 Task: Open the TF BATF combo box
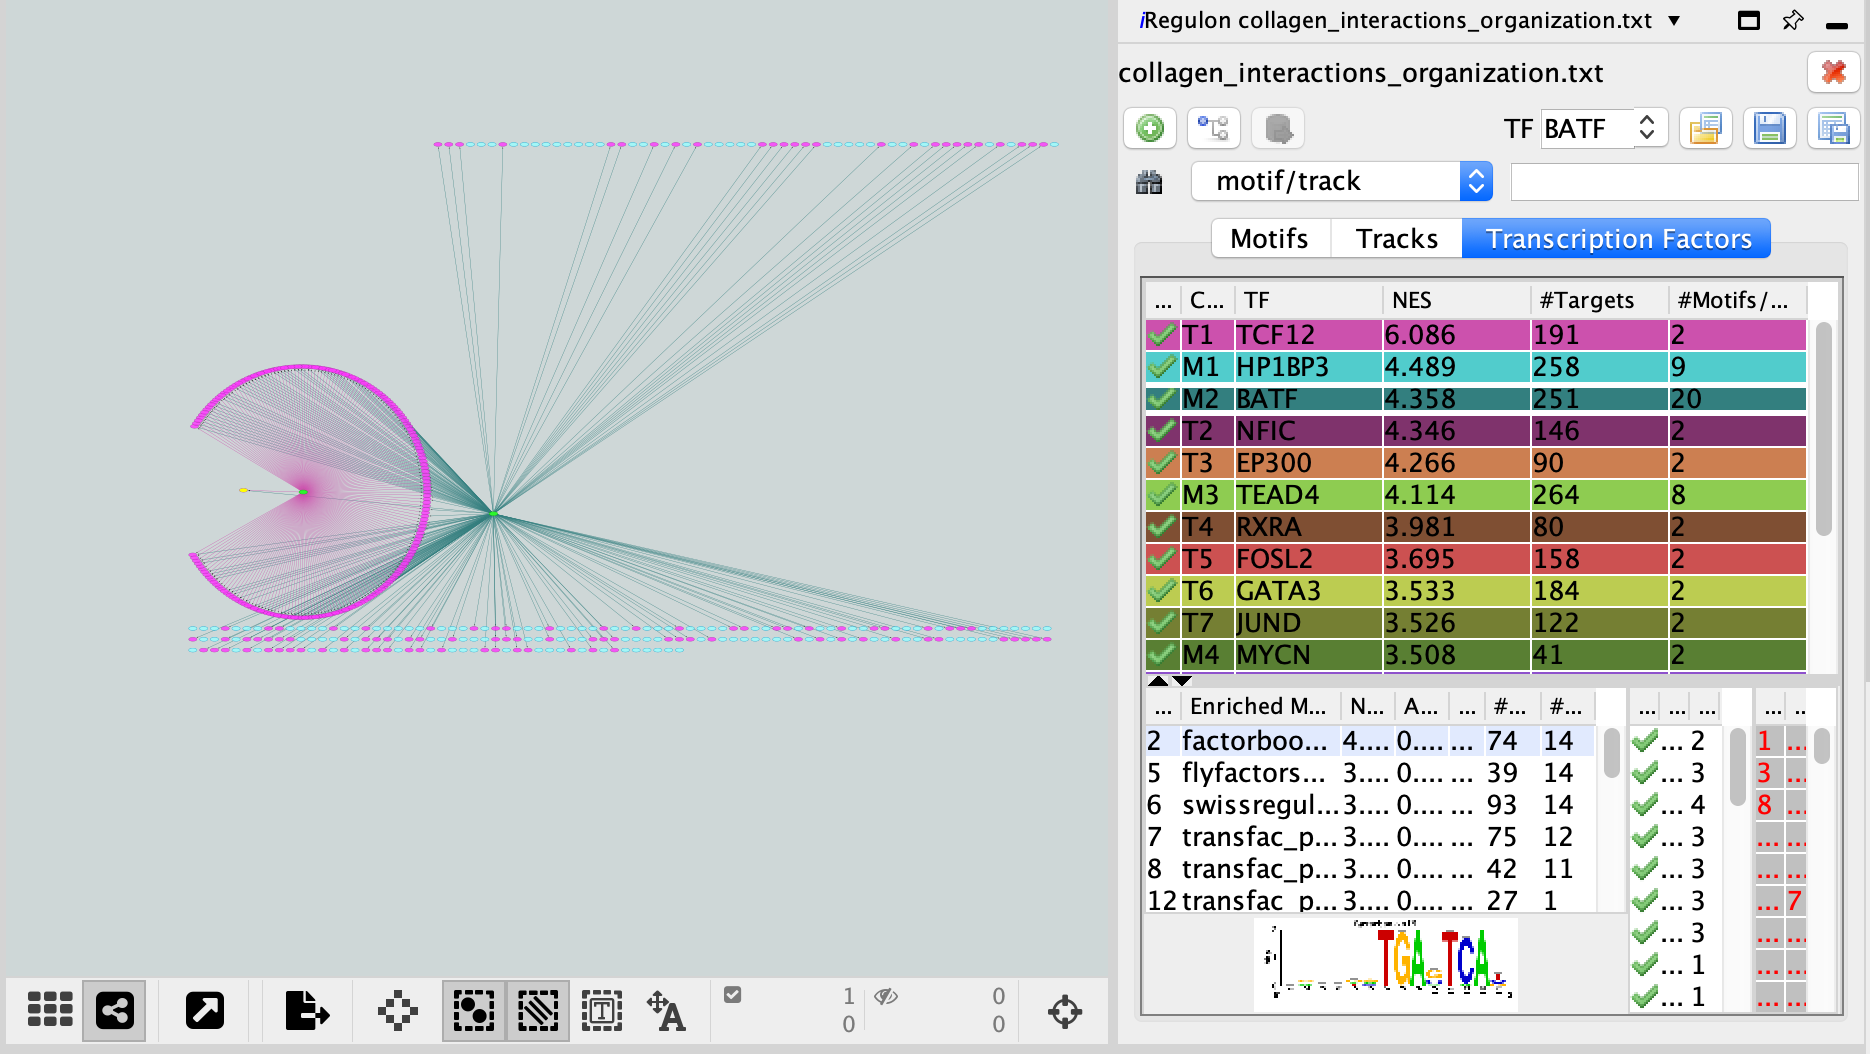tap(1604, 128)
